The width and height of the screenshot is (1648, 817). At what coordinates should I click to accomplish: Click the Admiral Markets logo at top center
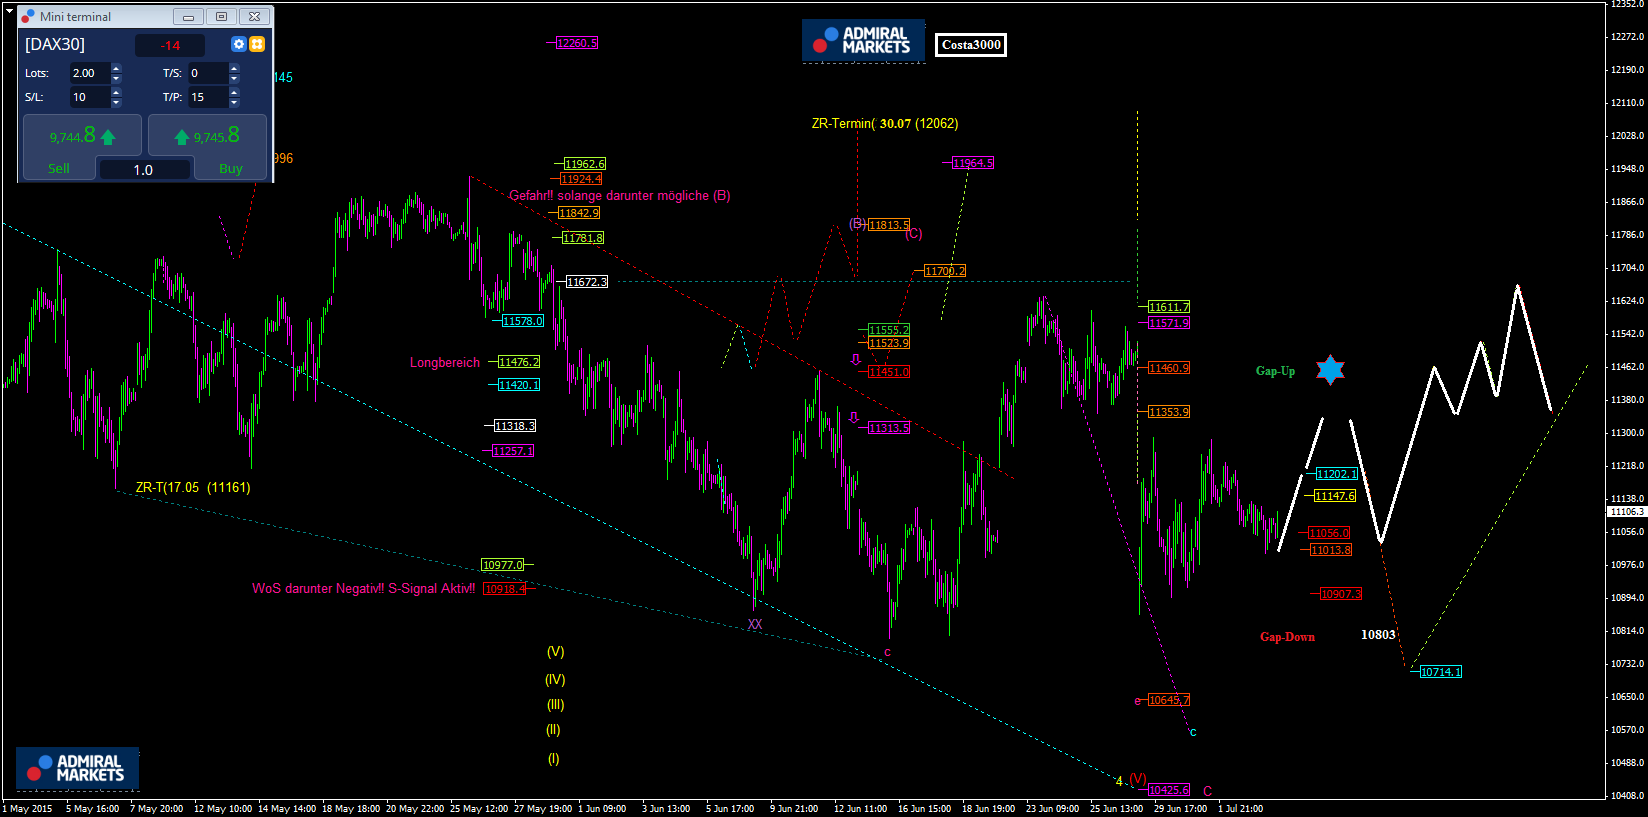tap(863, 41)
